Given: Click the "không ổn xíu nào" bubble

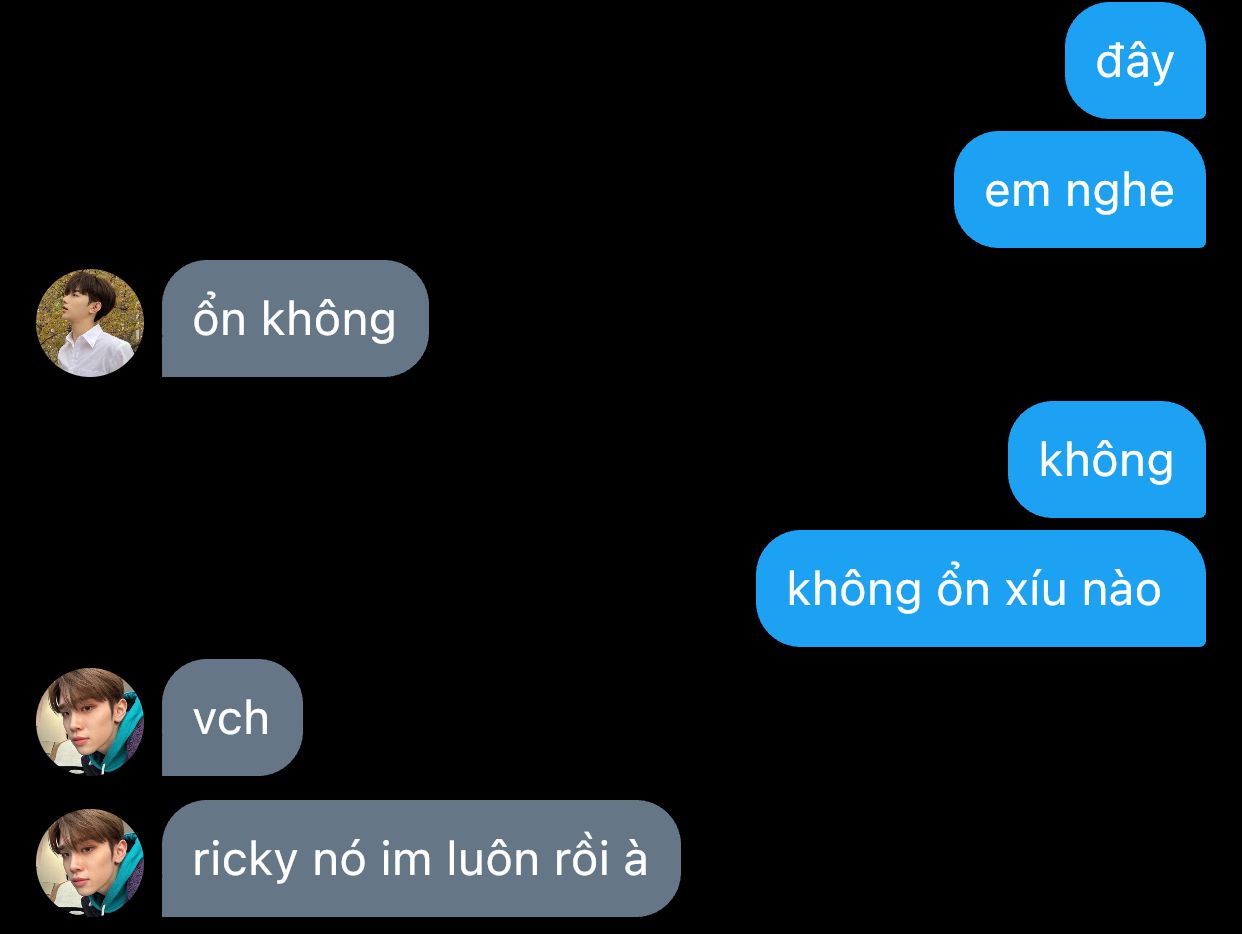Looking at the screenshot, I should coord(981,588).
